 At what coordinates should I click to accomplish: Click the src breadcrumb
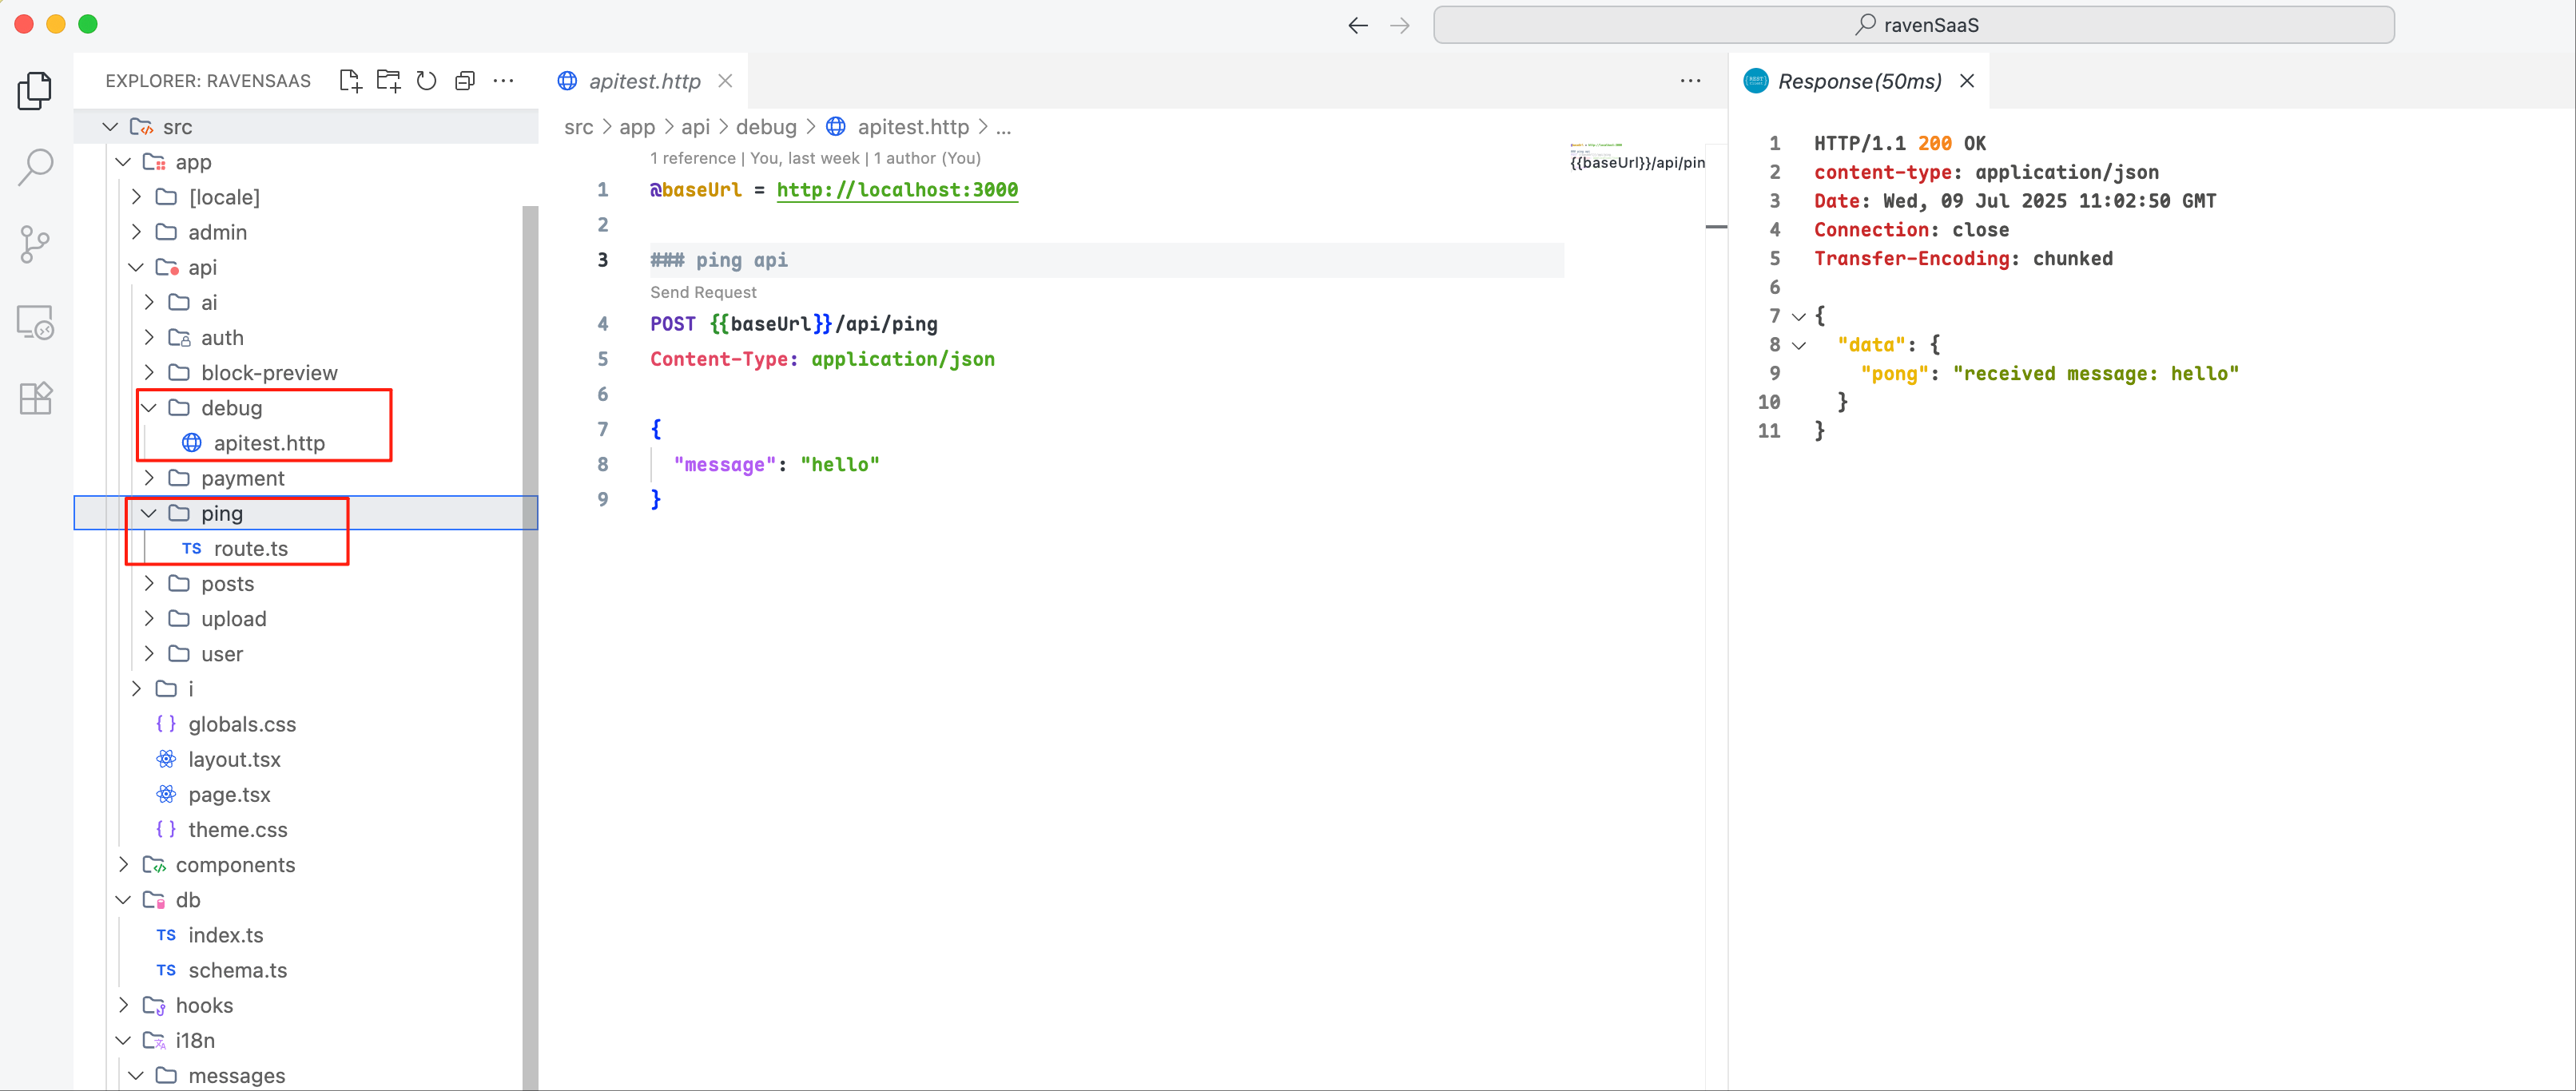(579, 127)
